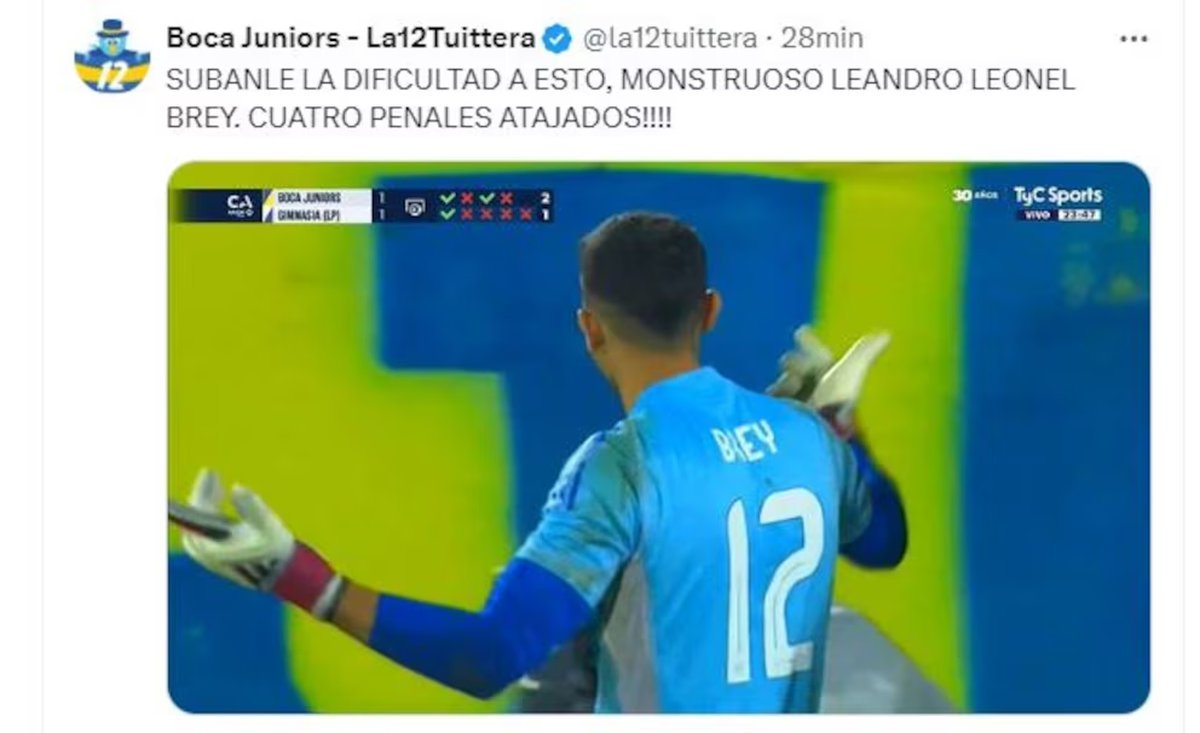This screenshot has width=1200, height=733.
Task: Click Boca Juniors' first green checkmark
Action: tap(447, 198)
